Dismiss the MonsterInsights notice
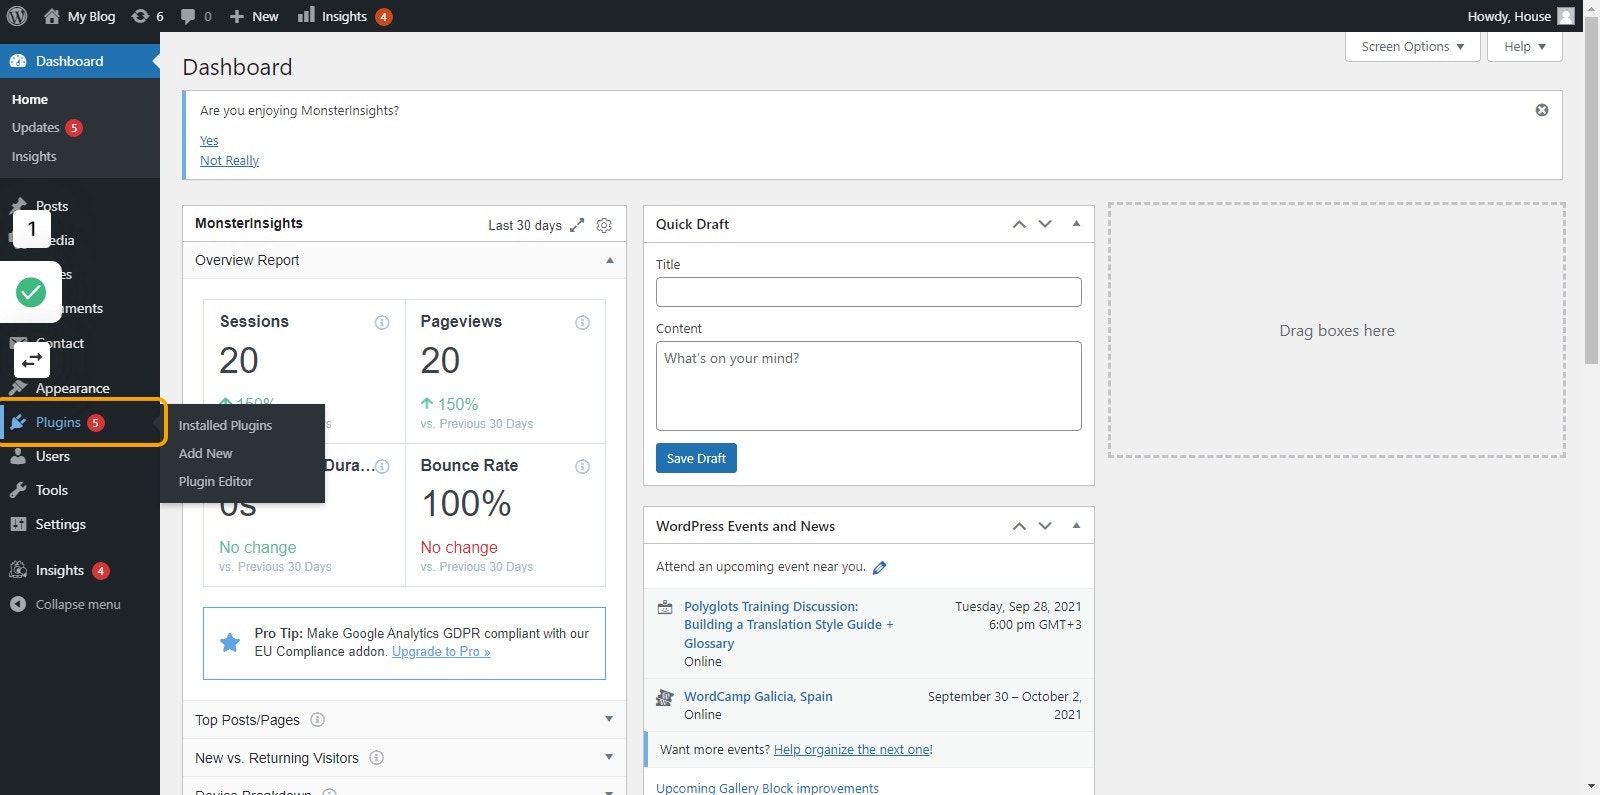Image resolution: width=1600 pixels, height=795 pixels. click(x=1542, y=110)
